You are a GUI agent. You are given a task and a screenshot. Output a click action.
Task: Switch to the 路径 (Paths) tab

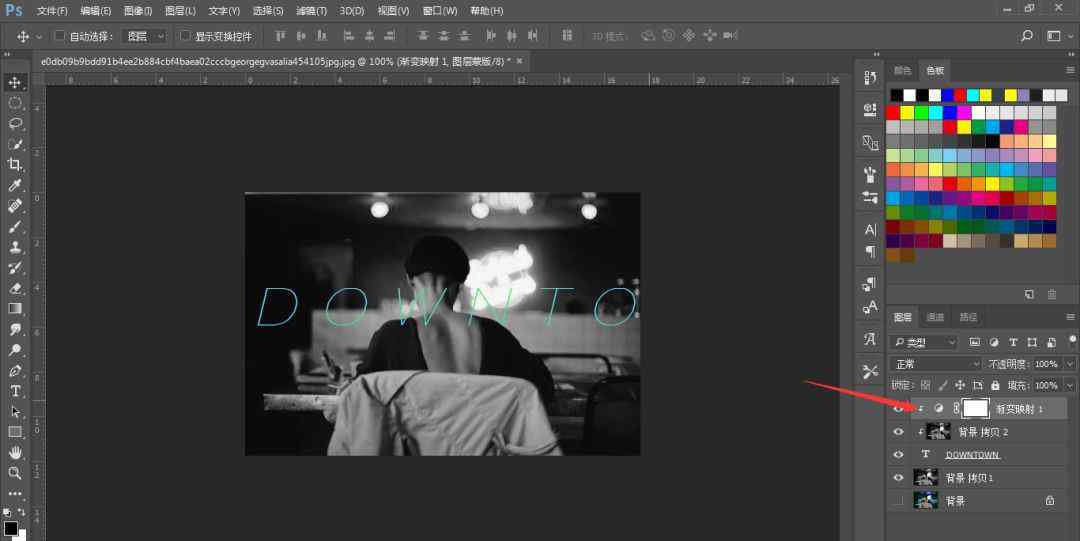click(x=968, y=317)
